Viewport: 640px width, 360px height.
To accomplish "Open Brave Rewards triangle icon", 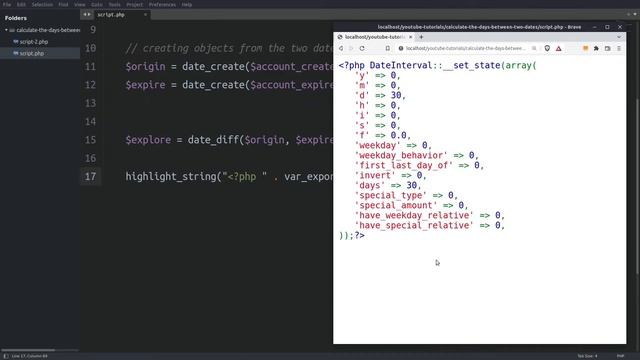I will [x=559, y=48].
